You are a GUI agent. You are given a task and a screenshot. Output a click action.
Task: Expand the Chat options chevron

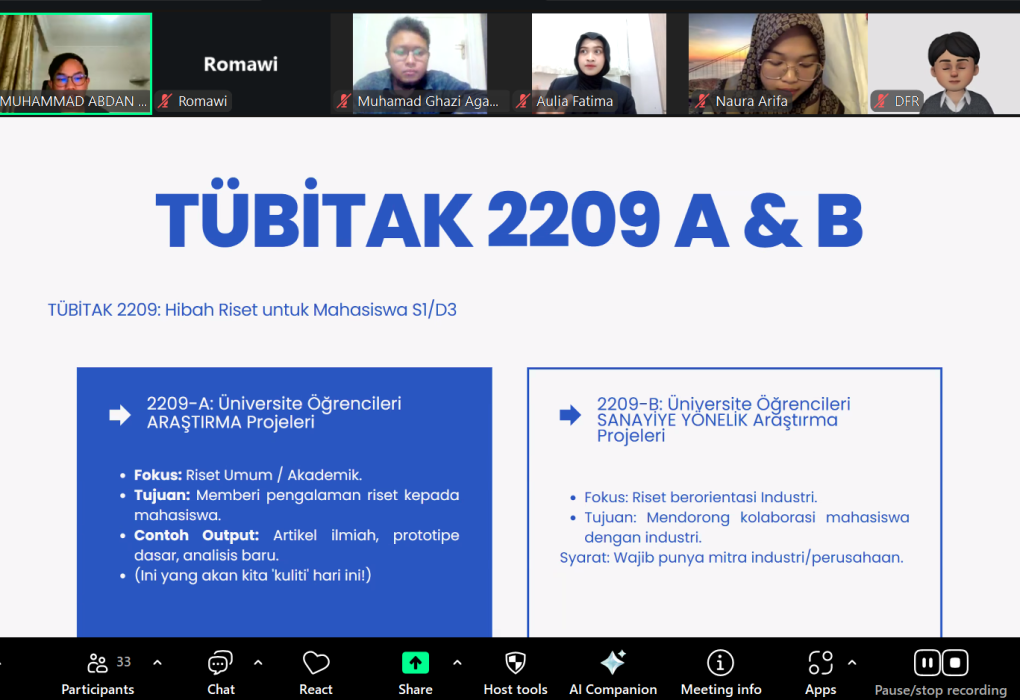click(x=258, y=662)
